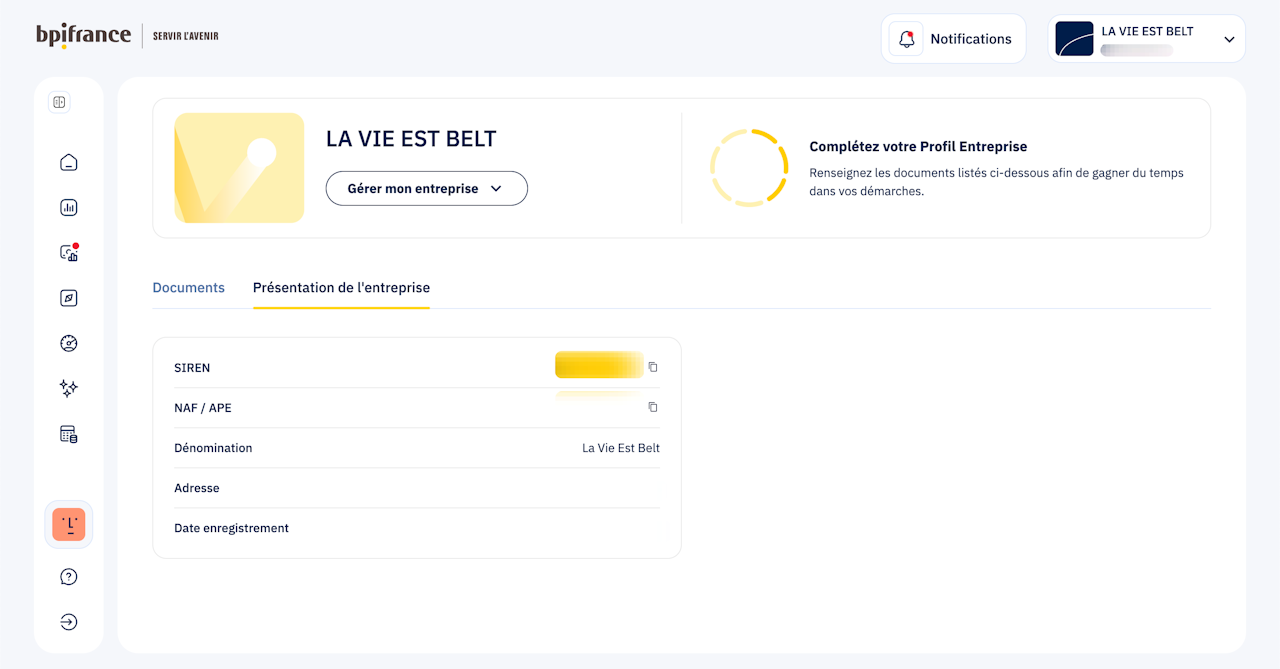Open the calculator icon in sidebar
Viewport: 1280px width, 669px height.
(69, 434)
